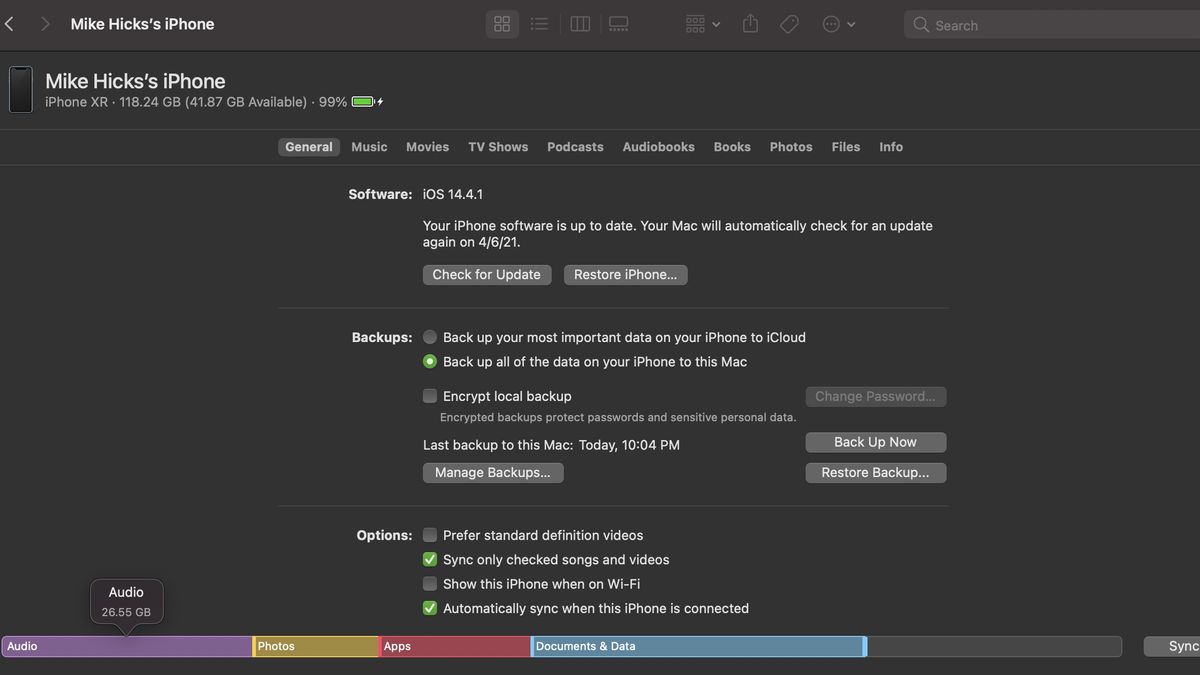Image resolution: width=1200 pixels, height=675 pixels.
Task: Open the group-by options dropdown
Action: (703, 24)
